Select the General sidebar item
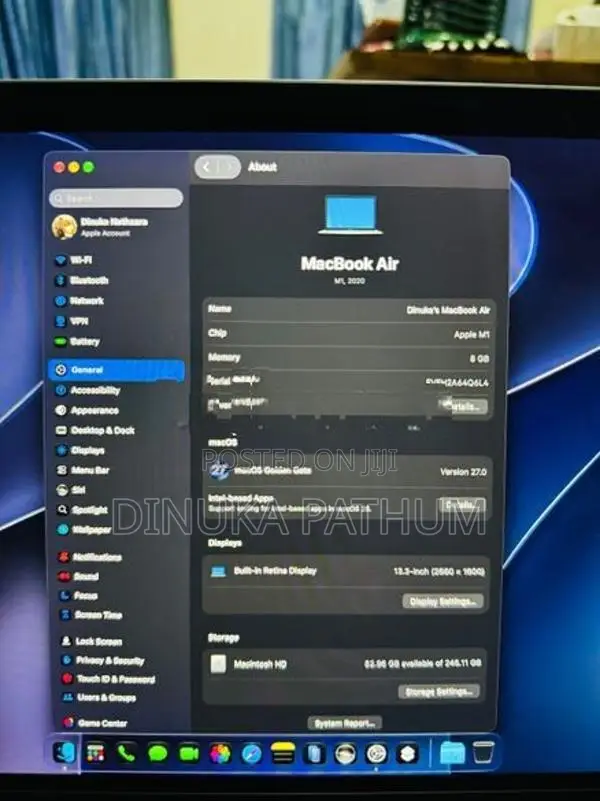The width and height of the screenshot is (600, 801). (x=116, y=370)
